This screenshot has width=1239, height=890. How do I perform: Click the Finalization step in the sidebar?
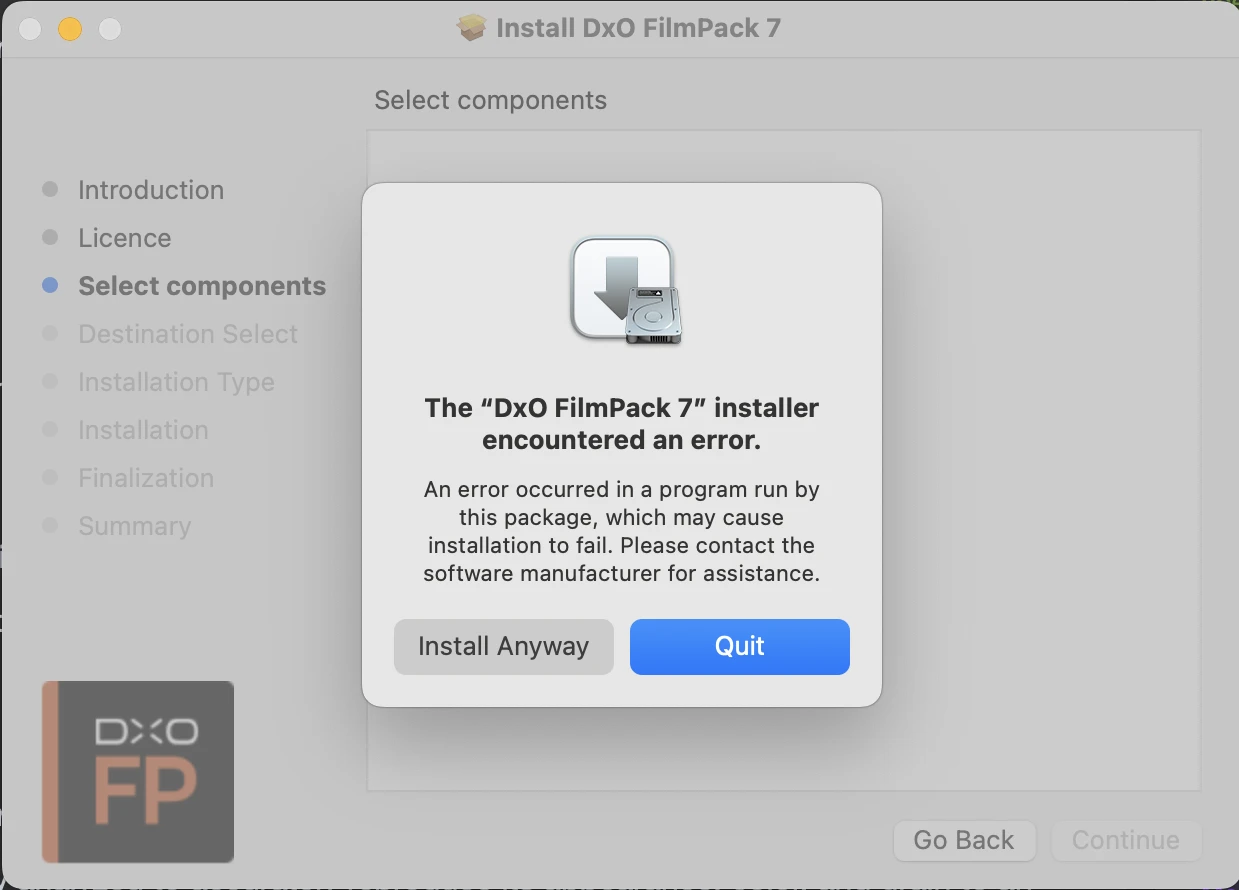[x=146, y=478]
